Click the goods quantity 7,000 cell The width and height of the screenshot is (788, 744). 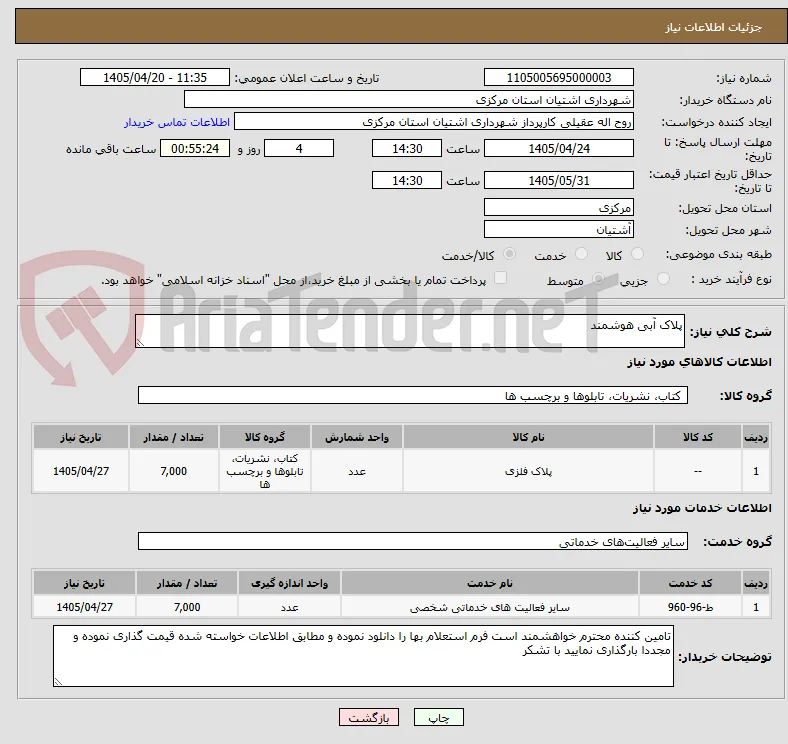pyautogui.click(x=174, y=471)
